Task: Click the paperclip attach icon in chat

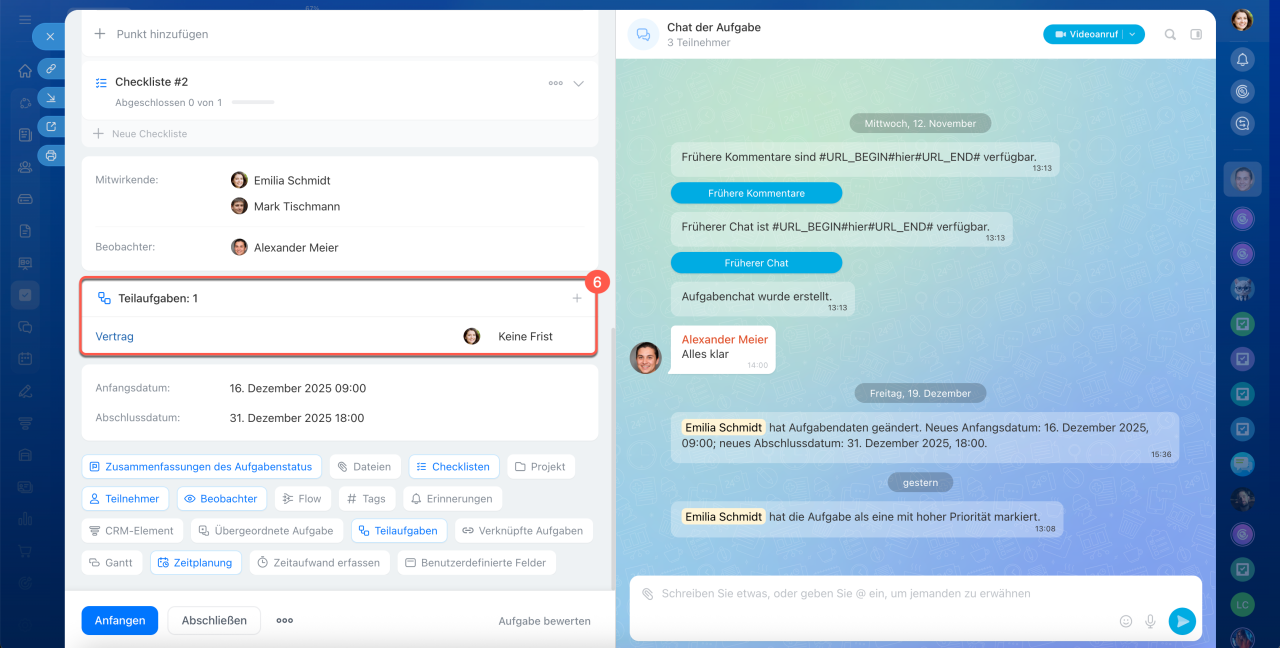Action: coord(647,594)
